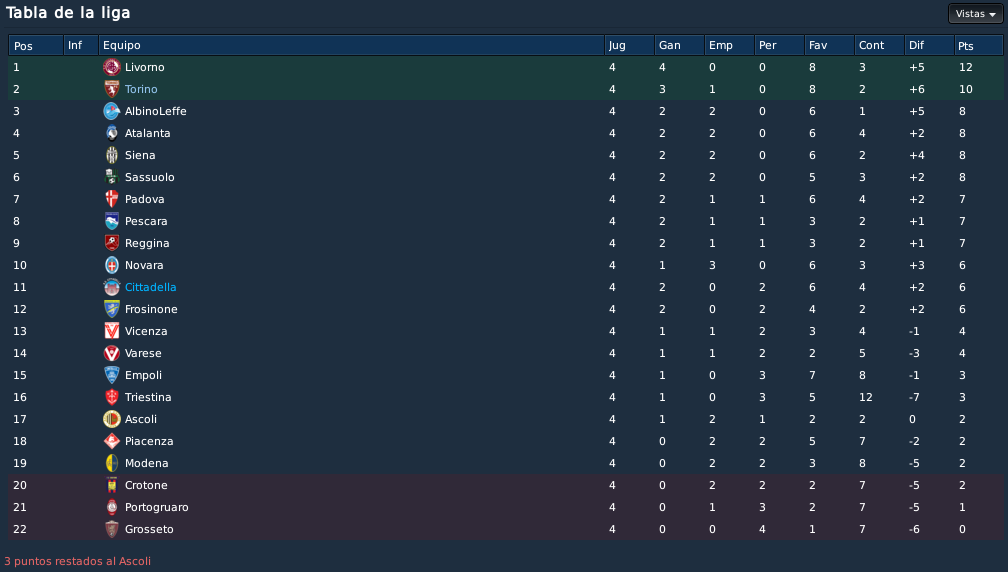This screenshot has height=572, width=1008.
Task: Select the Siena striped badge icon
Action: click(x=112, y=155)
